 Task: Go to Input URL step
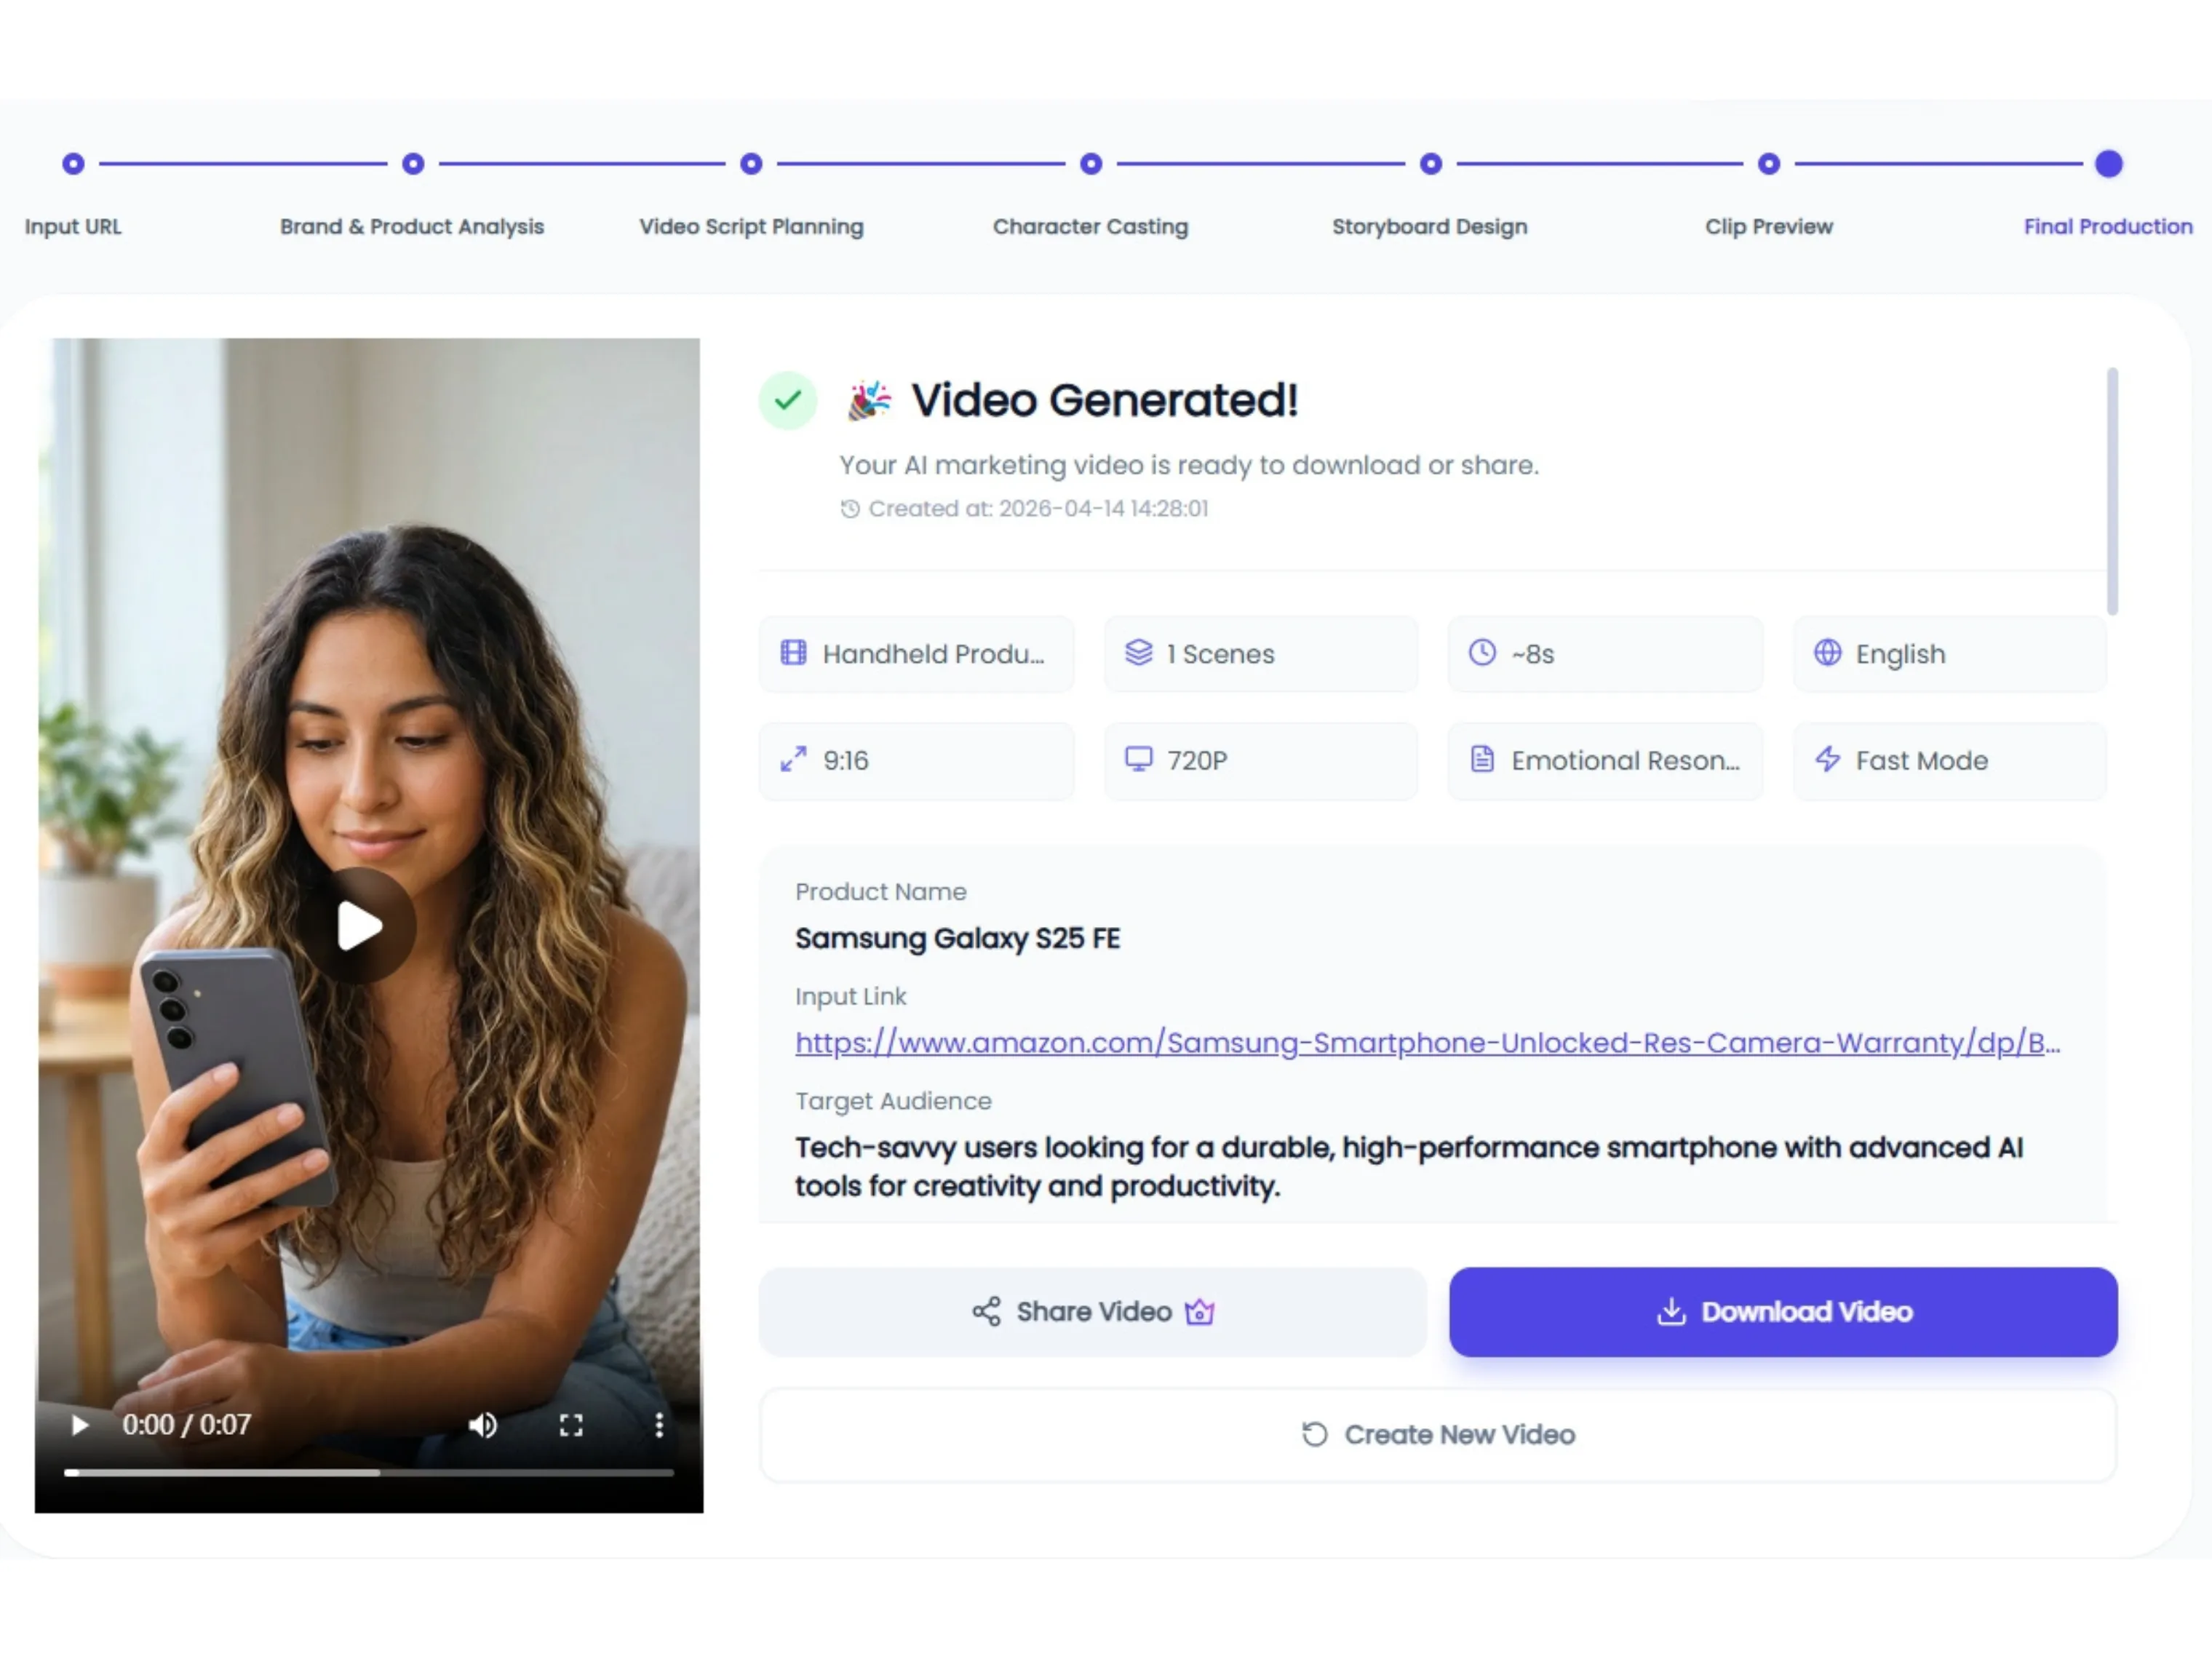[73, 164]
